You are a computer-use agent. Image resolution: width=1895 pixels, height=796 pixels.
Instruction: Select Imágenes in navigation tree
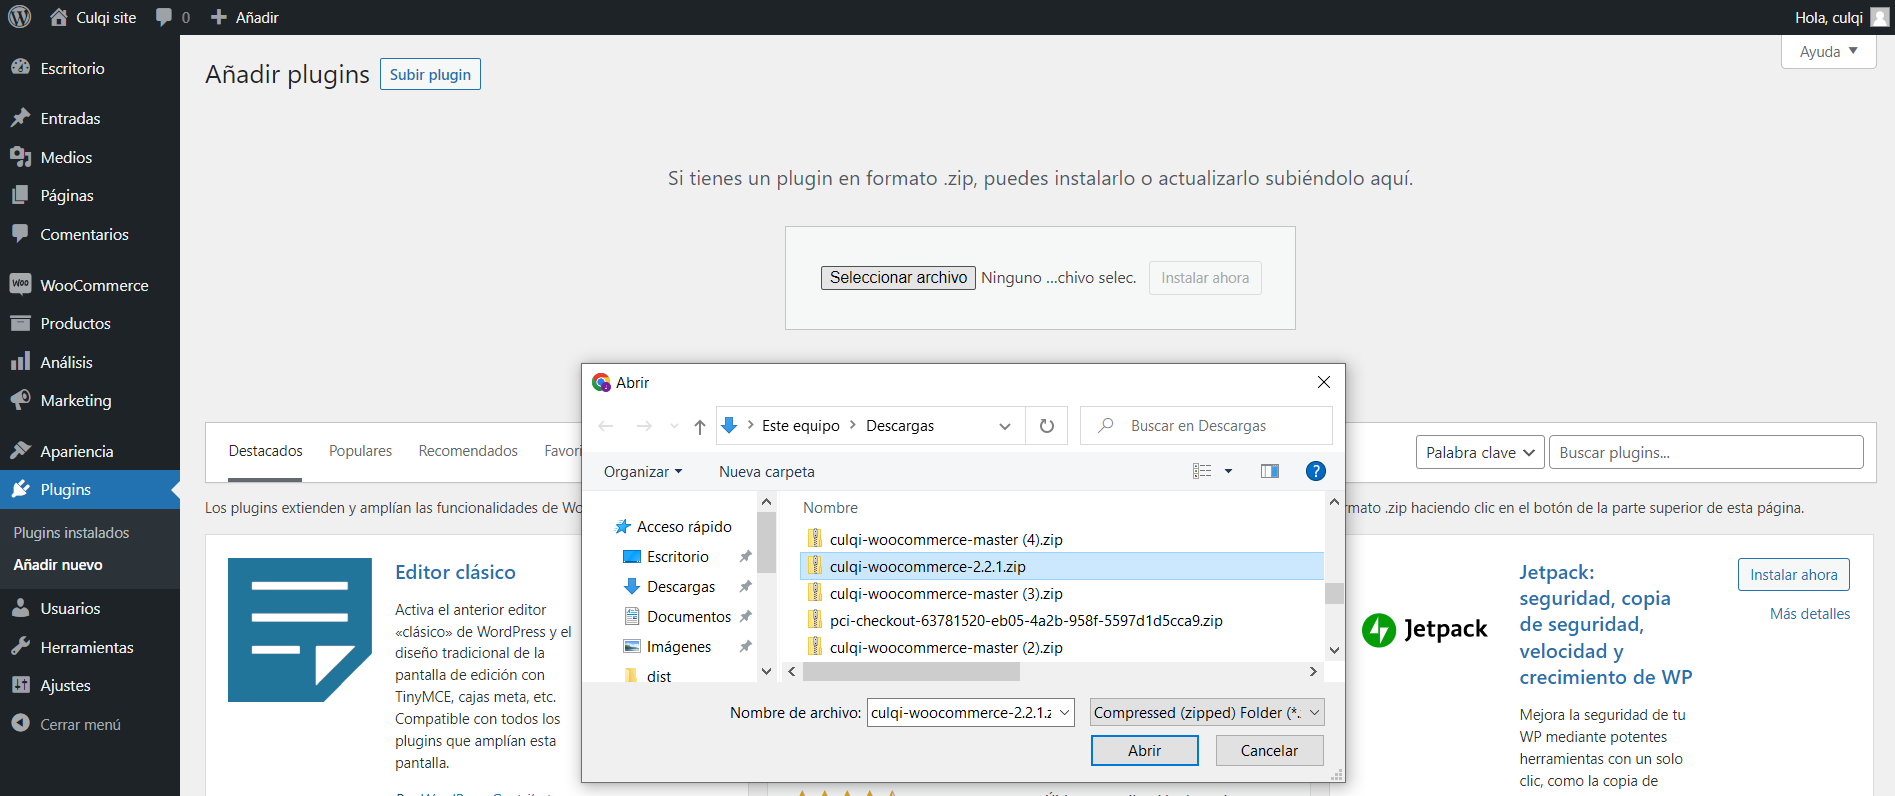679,646
